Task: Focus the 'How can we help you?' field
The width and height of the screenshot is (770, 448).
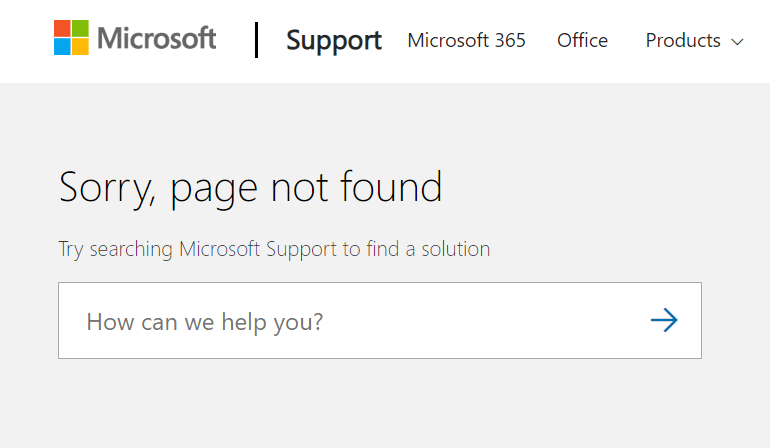Action: [x=350, y=321]
